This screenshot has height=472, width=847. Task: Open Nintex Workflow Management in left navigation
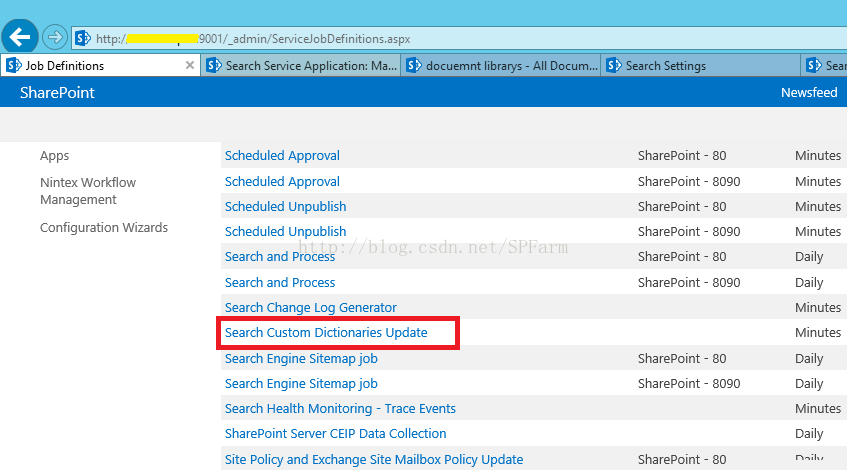pos(88,191)
